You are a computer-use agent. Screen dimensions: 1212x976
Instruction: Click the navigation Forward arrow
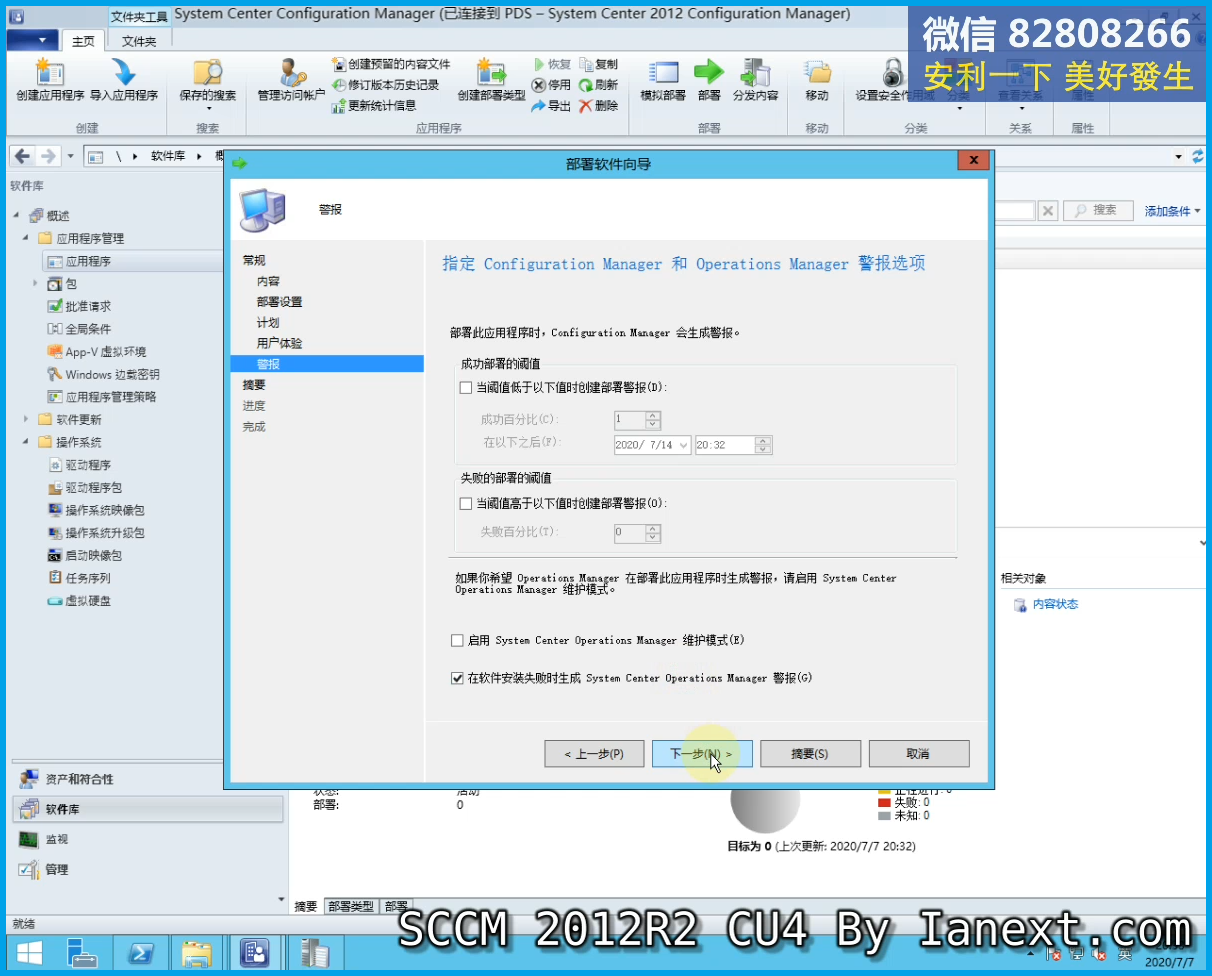pyautogui.click(x=47, y=156)
